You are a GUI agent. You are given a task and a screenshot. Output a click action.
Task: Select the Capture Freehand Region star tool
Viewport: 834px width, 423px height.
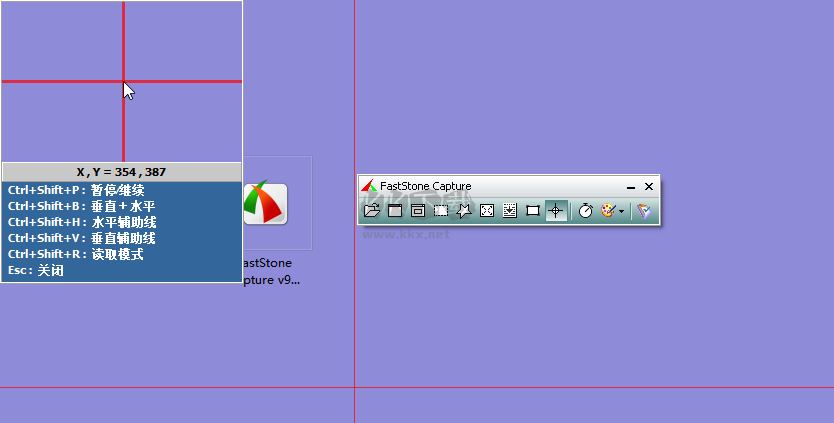coord(464,211)
